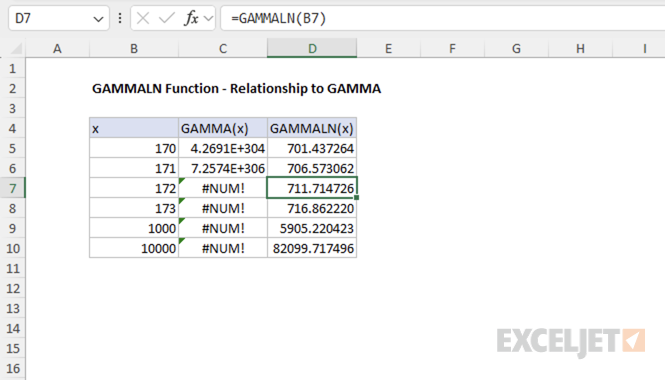The width and height of the screenshot is (665, 380).
Task: Select column A header
Action: [x=57, y=49]
